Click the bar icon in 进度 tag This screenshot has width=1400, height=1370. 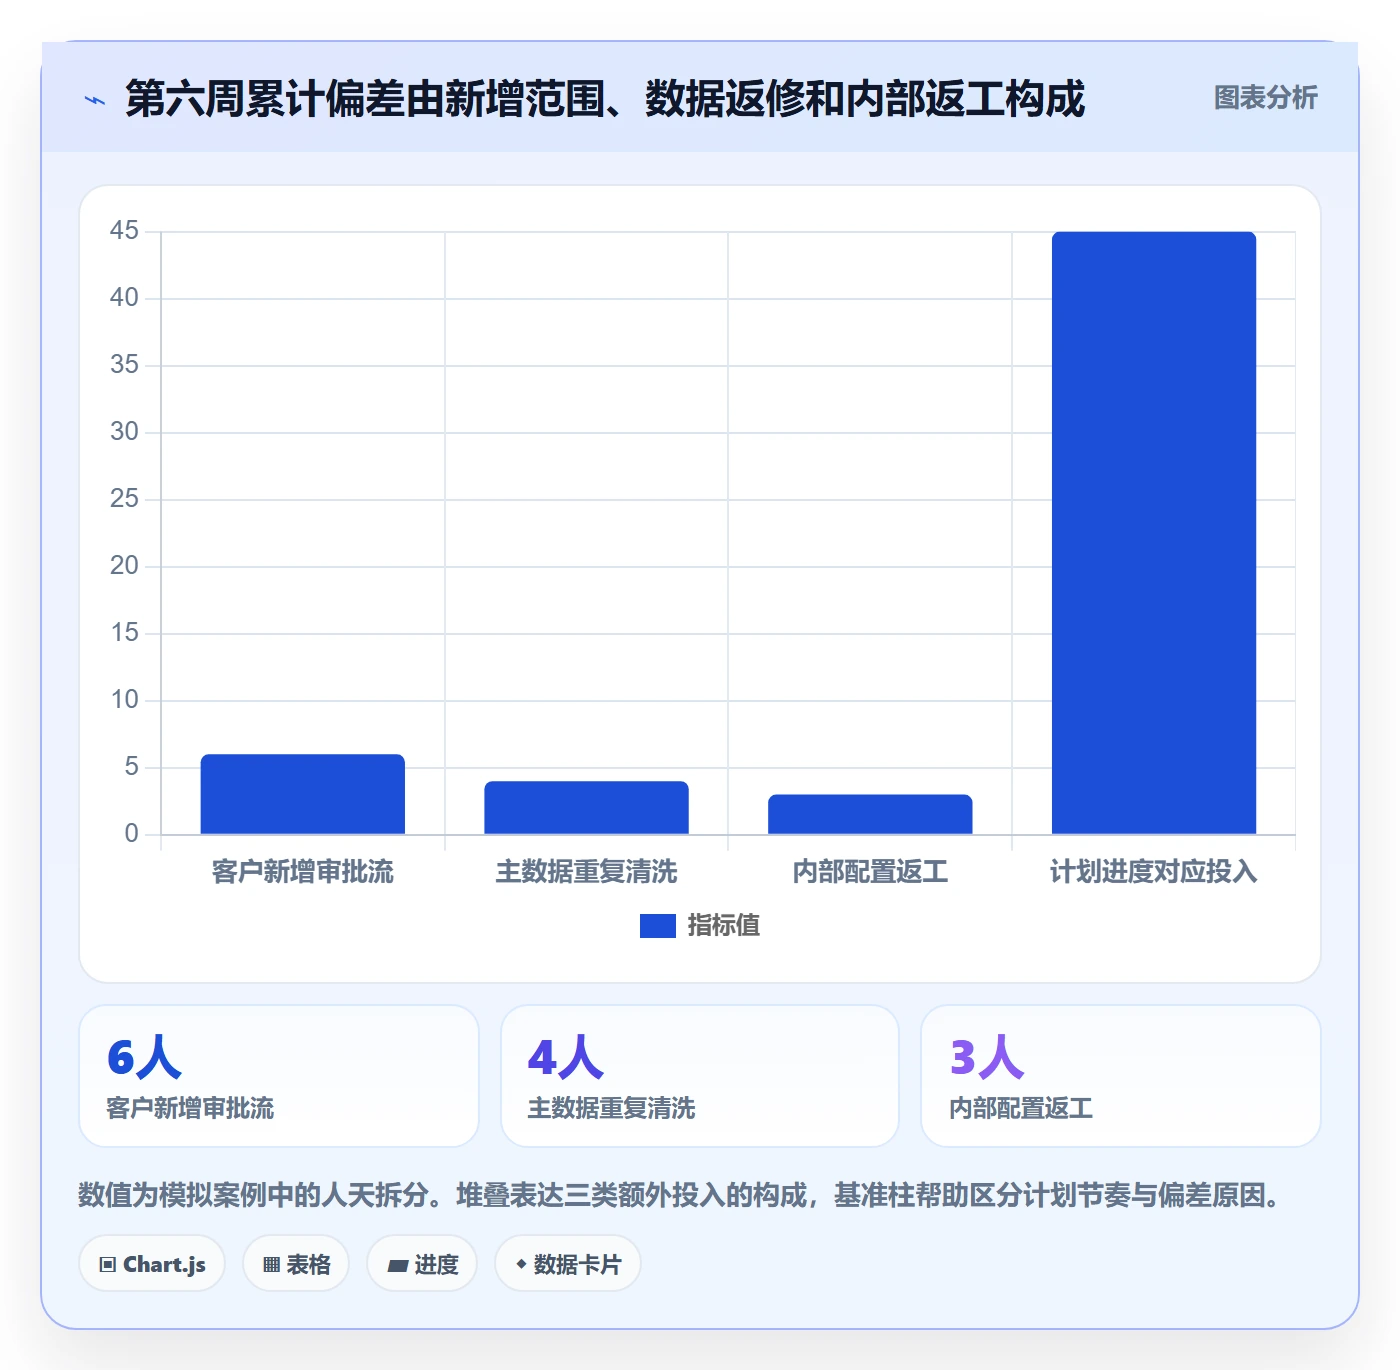coord(397,1266)
